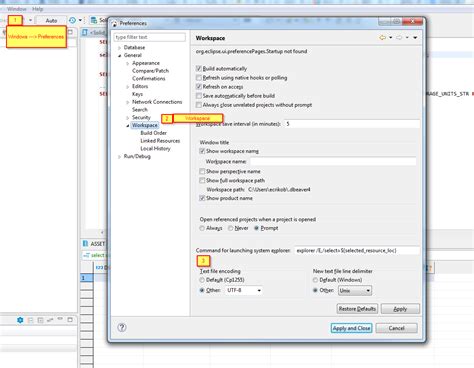This screenshot has width=474, height=368.
Task: Expand the Run/Debug tree node
Action: click(119, 157)
